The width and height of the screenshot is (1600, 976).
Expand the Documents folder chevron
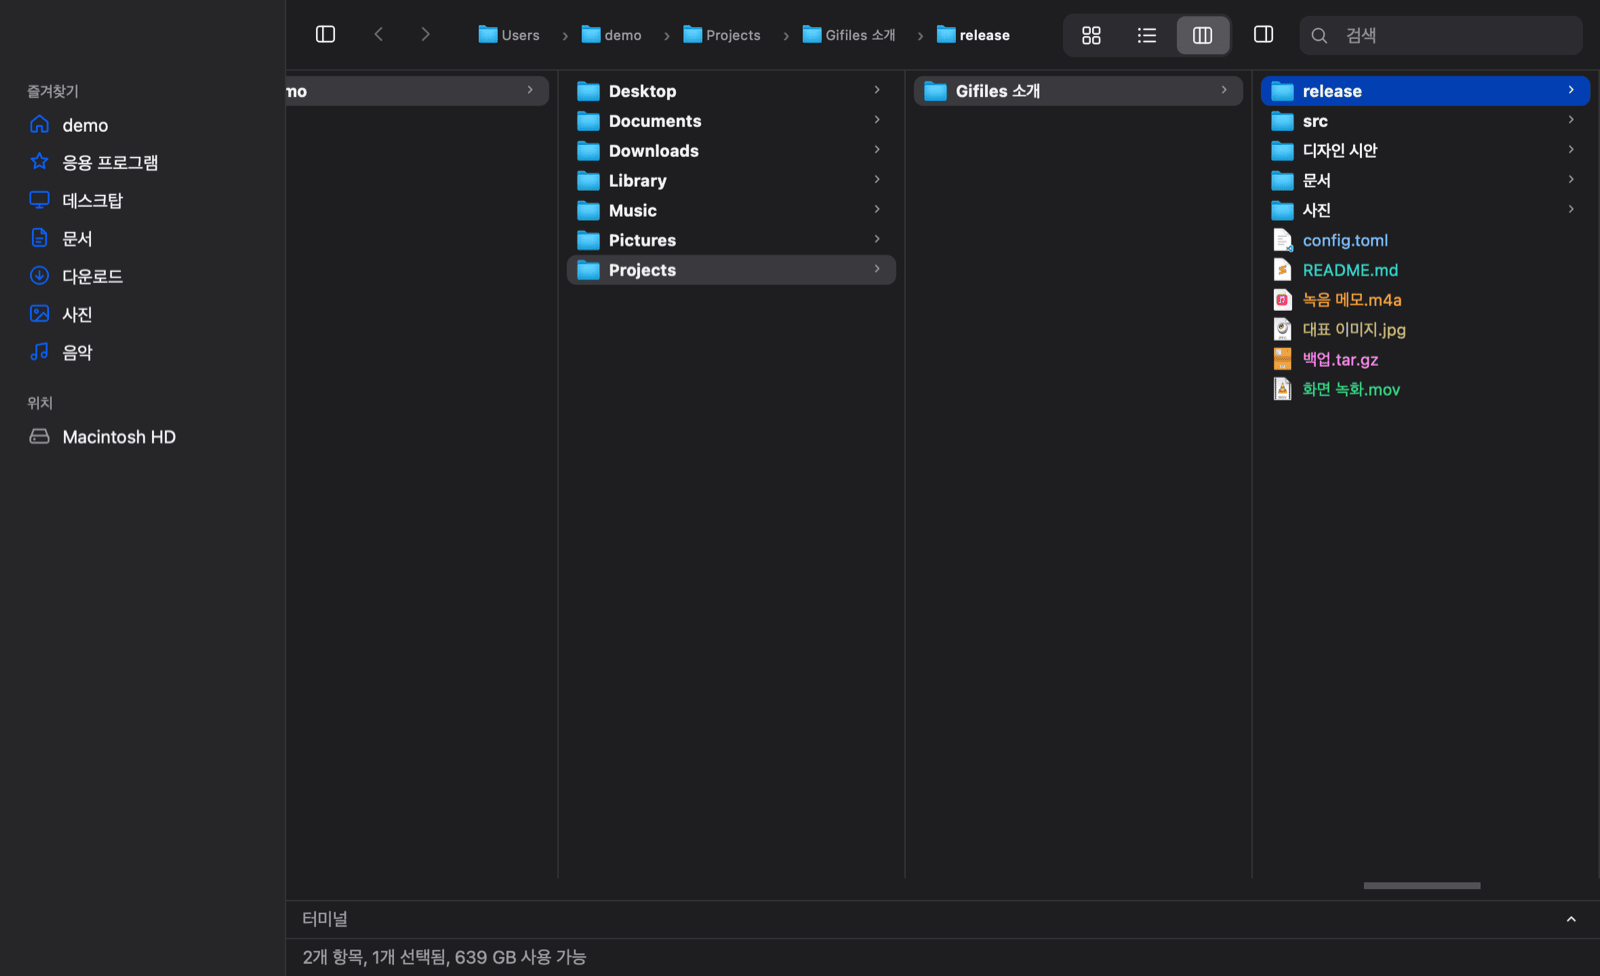(877, 120)
